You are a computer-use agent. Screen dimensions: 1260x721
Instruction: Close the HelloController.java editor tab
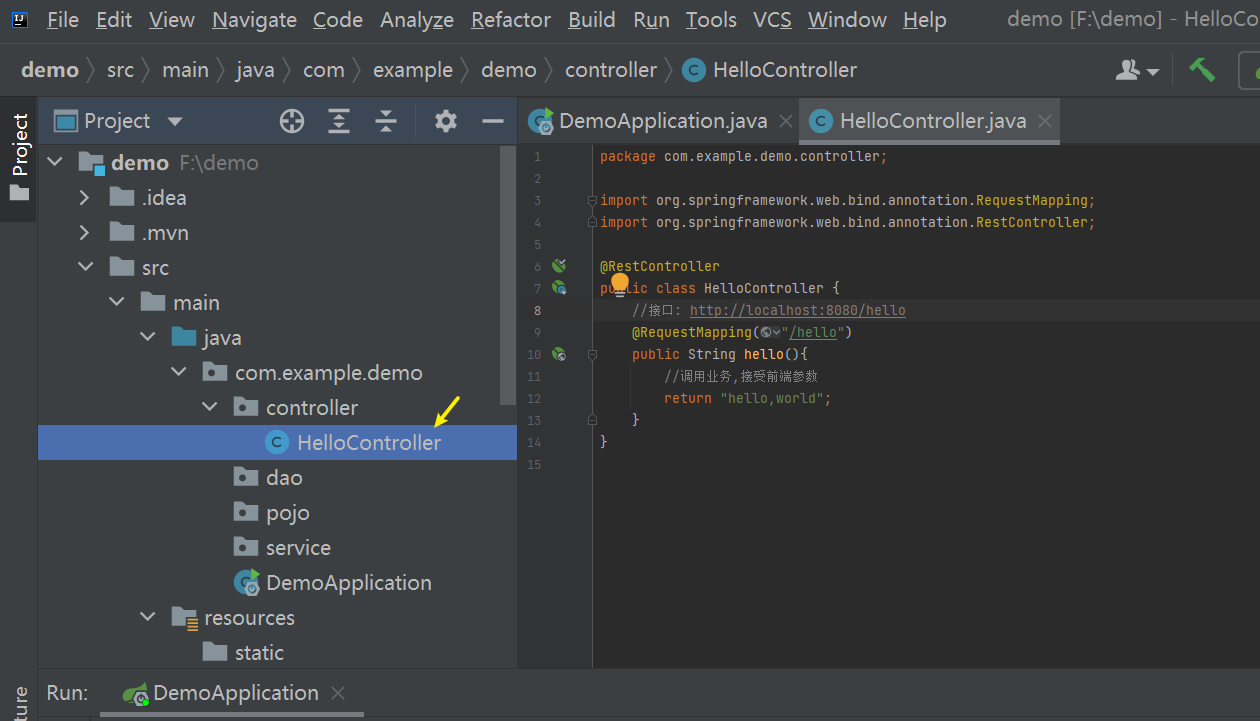pyautogui.click(x=1045, y=121)
